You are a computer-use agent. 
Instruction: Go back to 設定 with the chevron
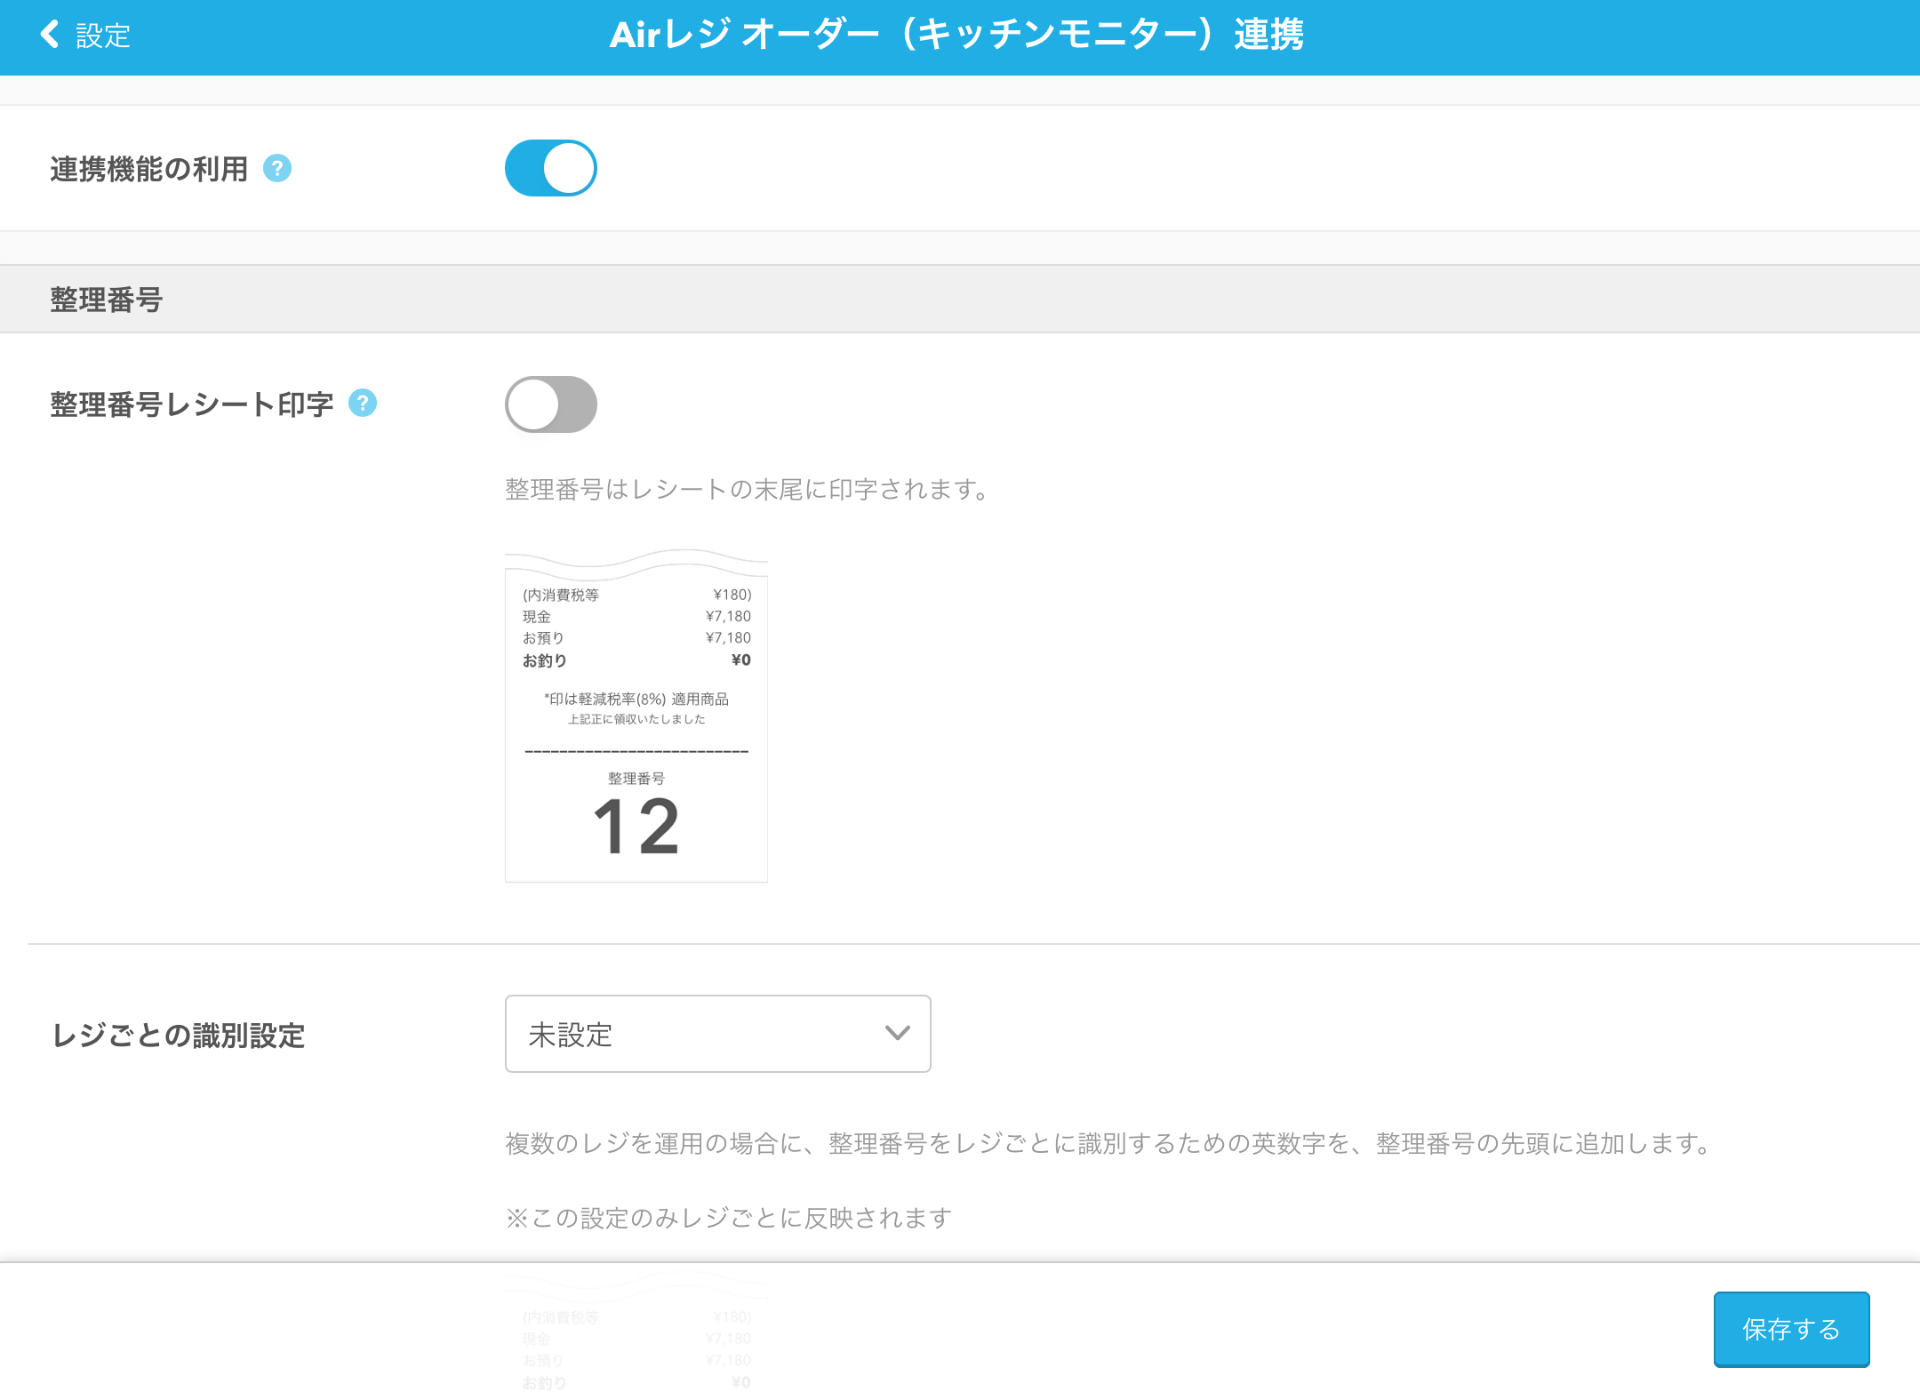click(x=49, y=35)
